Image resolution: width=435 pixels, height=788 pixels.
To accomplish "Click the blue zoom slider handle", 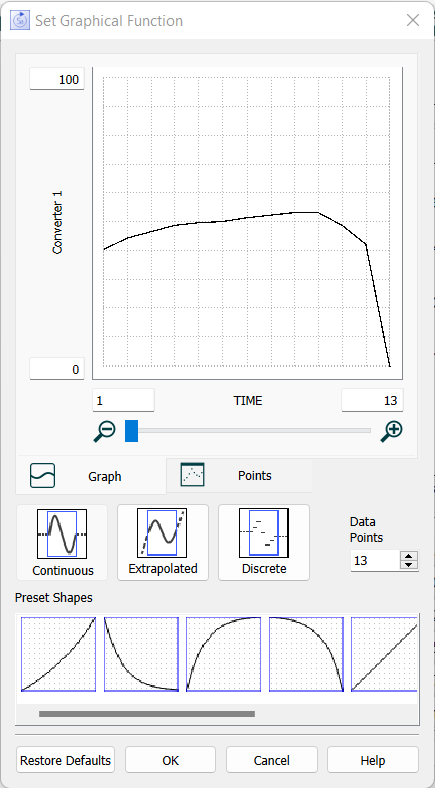I will coord(131,431).
